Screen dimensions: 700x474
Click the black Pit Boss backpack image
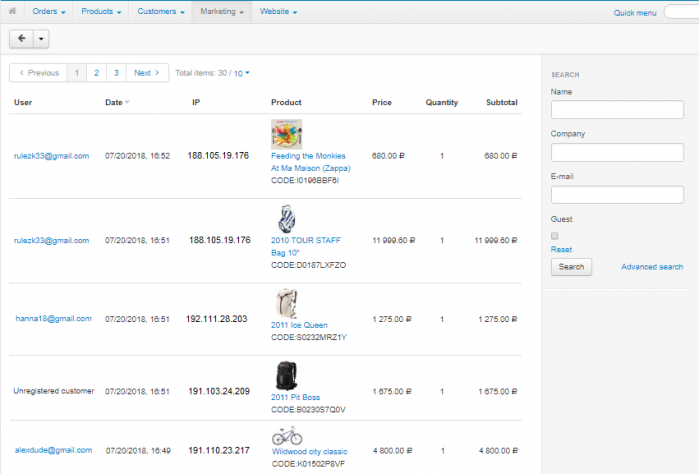pyautogui.click(x=287, y=376)
